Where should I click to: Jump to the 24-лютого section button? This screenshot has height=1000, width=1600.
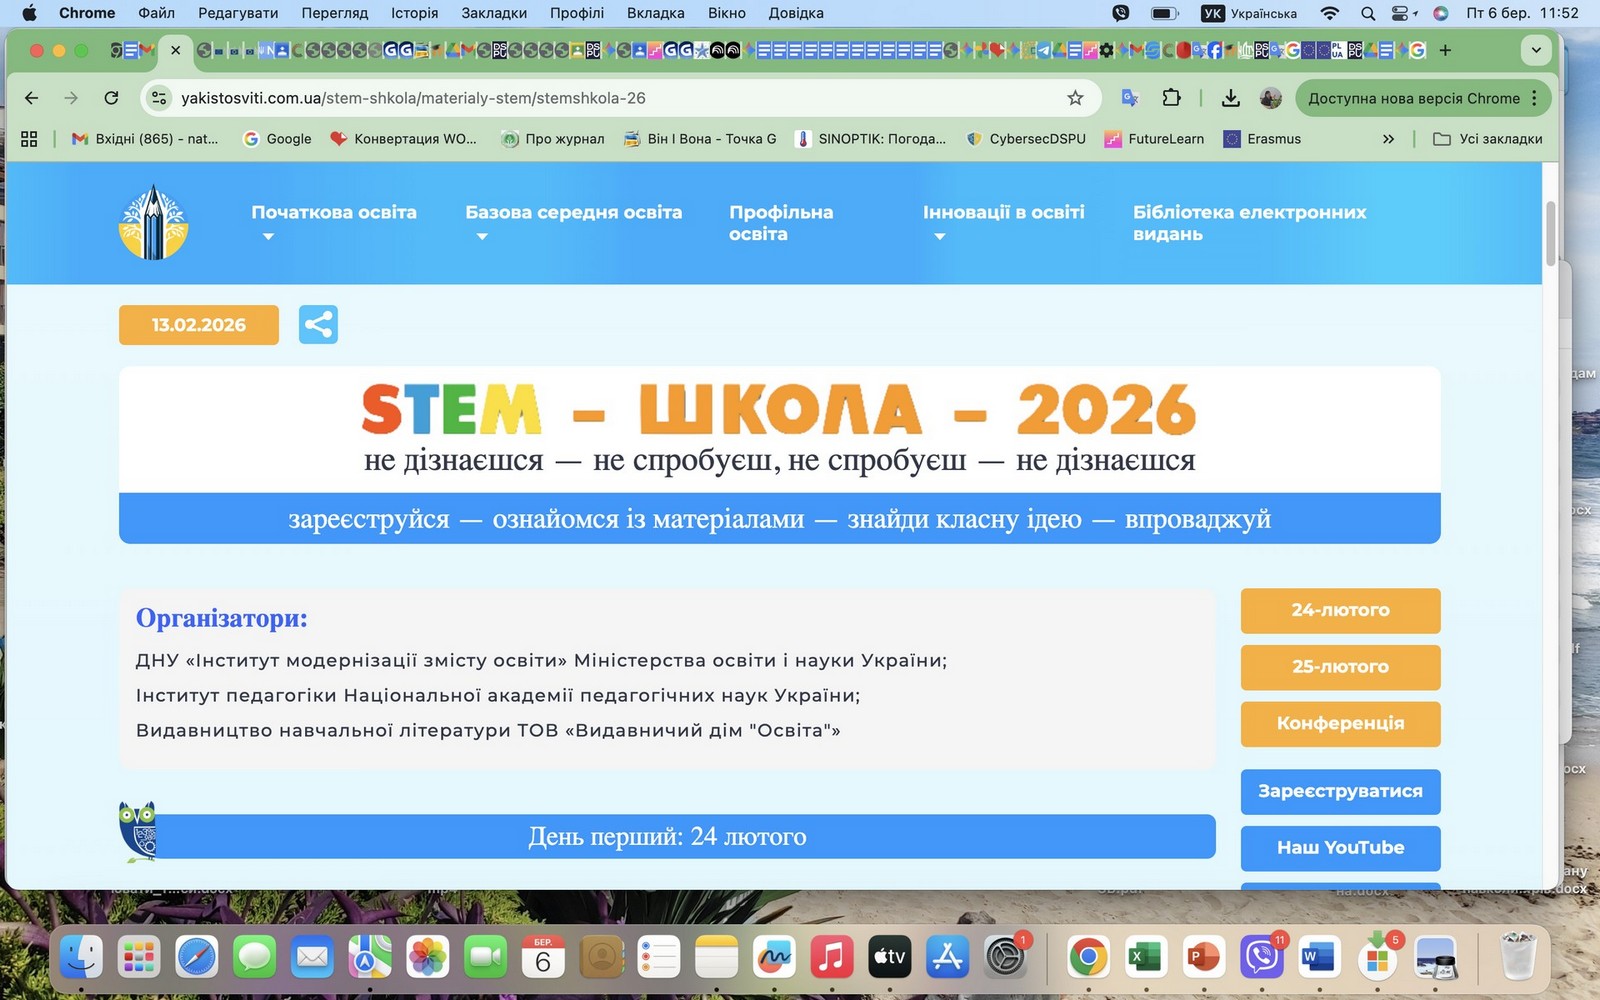(1340, 610)
